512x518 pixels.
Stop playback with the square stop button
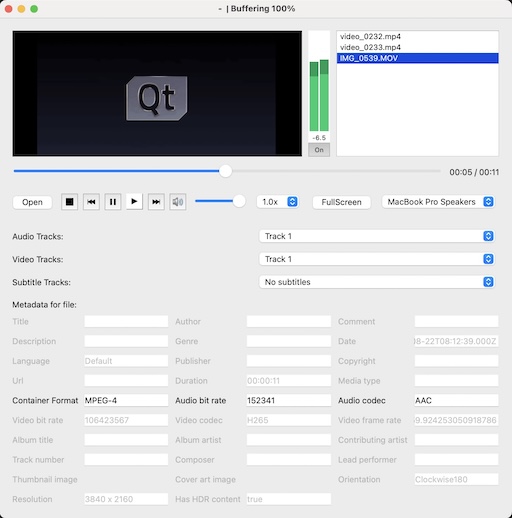tap(69, 202)
